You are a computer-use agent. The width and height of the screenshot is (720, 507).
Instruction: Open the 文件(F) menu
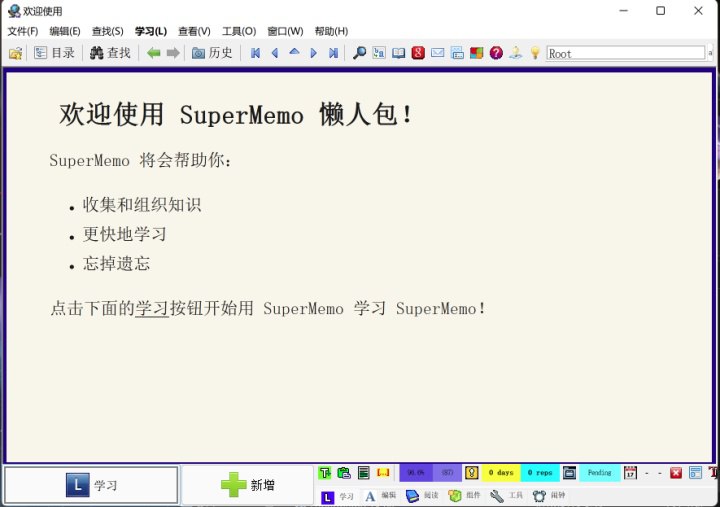[x=22, y=31]
